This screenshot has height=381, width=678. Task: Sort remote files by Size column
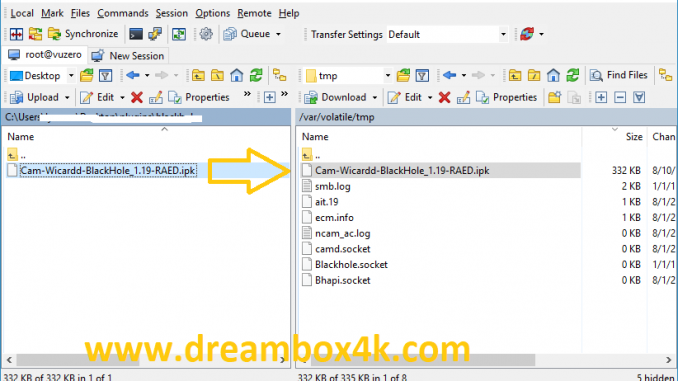(634, 137)
